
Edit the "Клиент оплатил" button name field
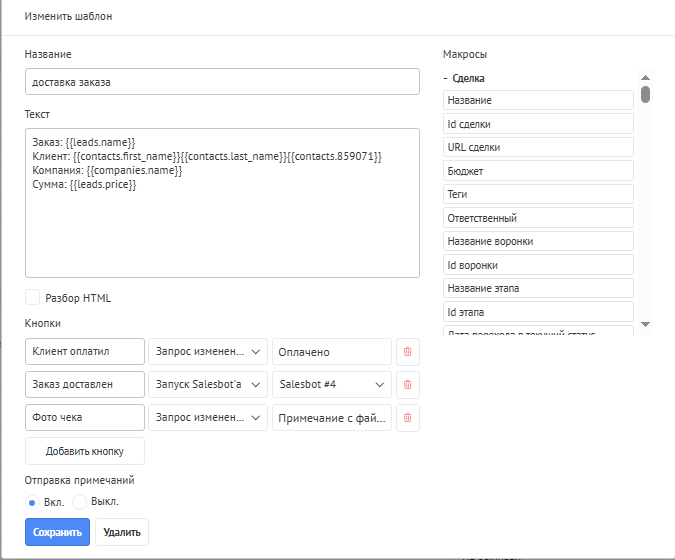pyautogui.click(x=85, y=352)
